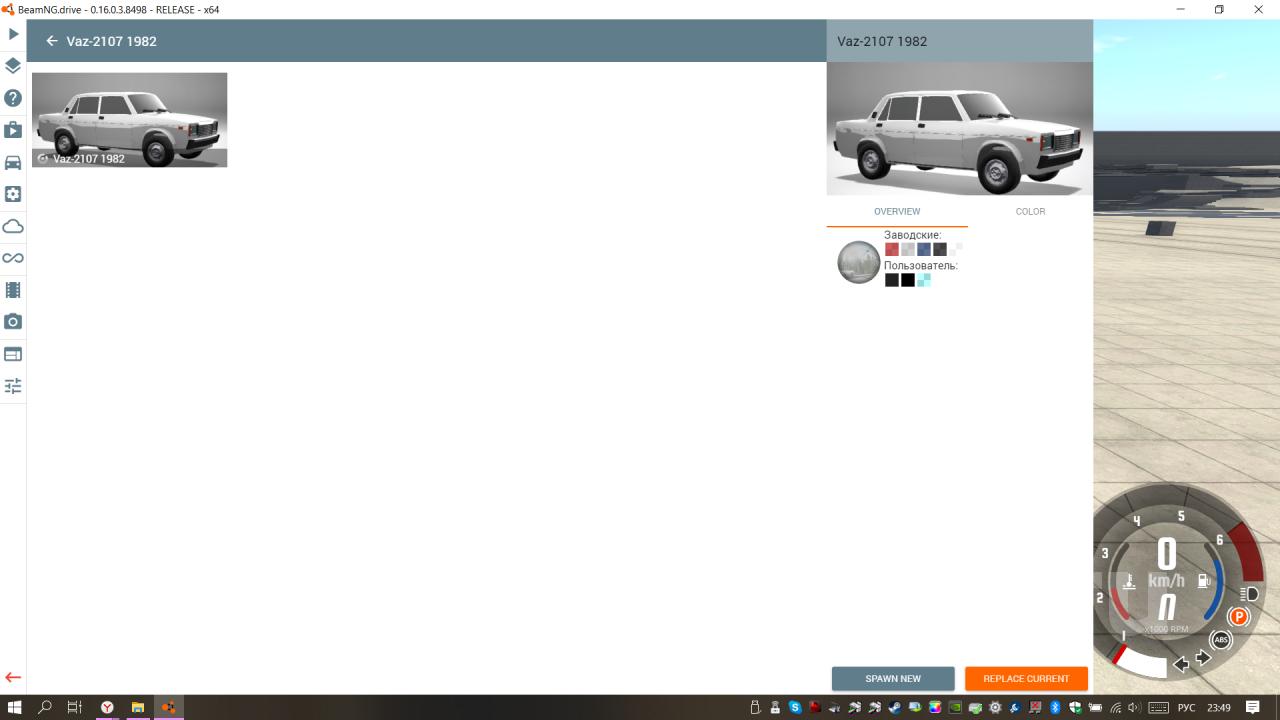Viewport: 1280px width, 720px height.
Task: Open the UI apps layout icon
Action: click(x=13, y=354)
